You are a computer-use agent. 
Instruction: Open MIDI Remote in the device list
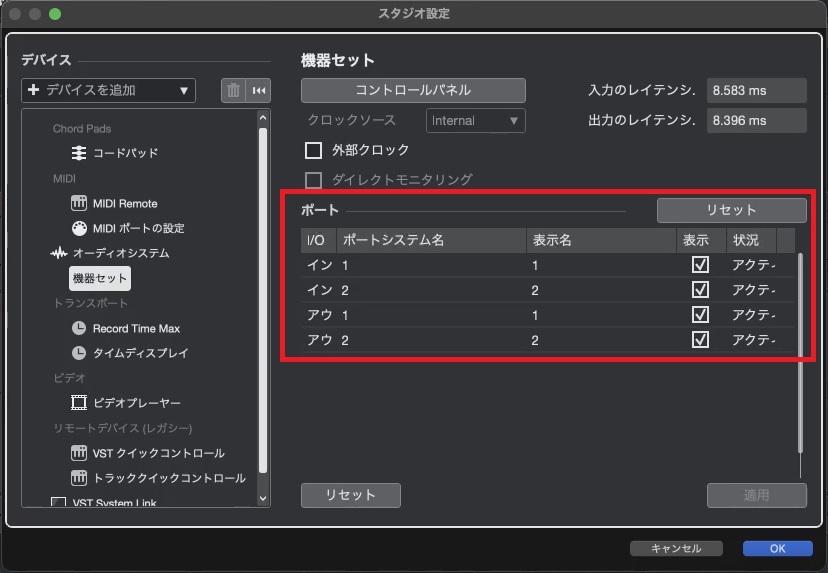[124, 203]
